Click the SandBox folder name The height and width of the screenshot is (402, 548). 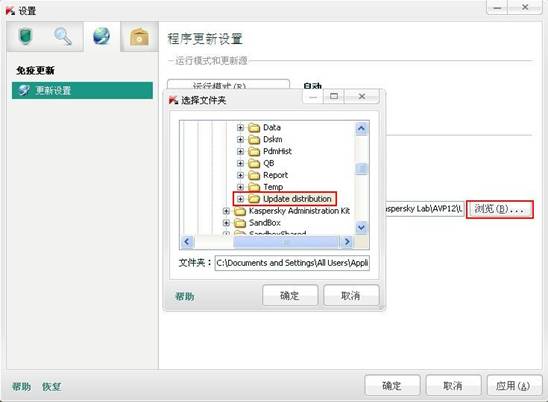(265, 223)
